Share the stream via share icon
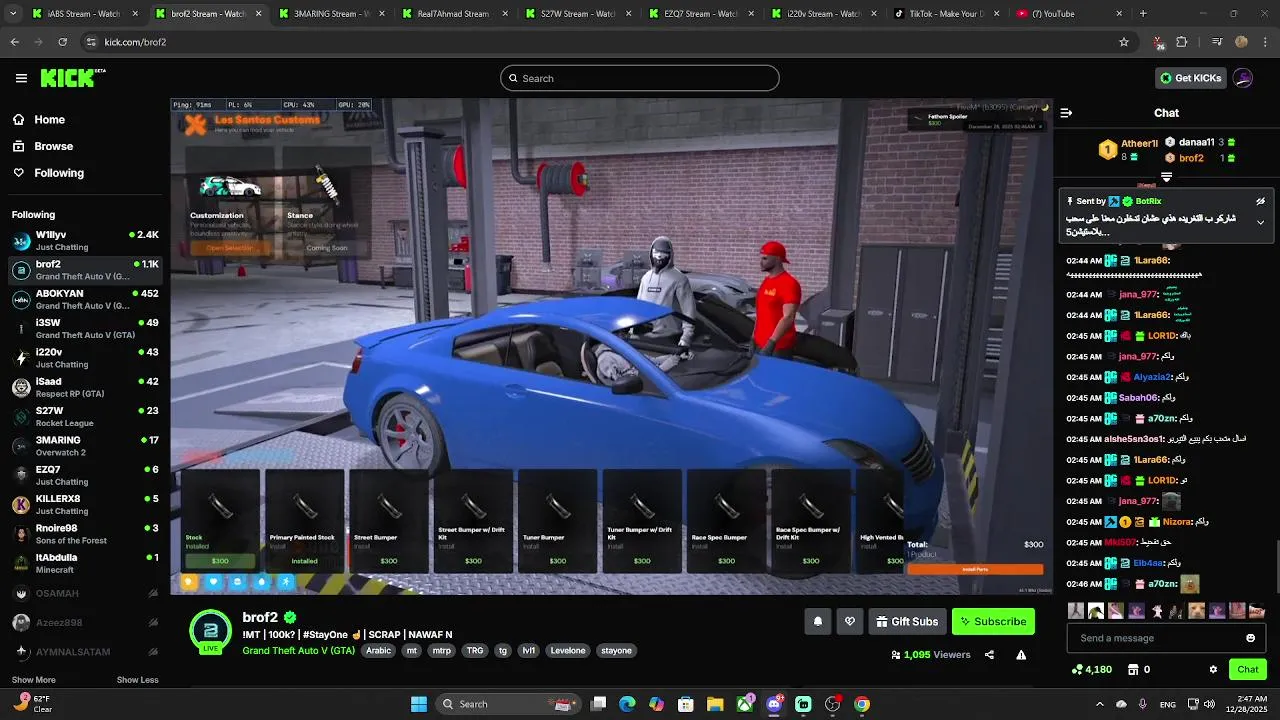This screenshot has height=720, width=1280. (989, 655)
